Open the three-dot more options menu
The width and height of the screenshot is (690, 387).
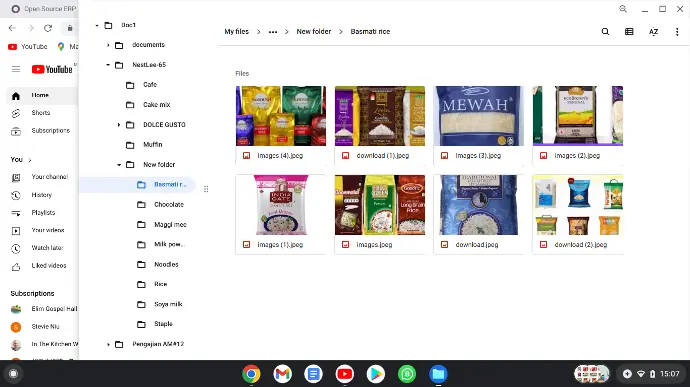coord(677,32)
